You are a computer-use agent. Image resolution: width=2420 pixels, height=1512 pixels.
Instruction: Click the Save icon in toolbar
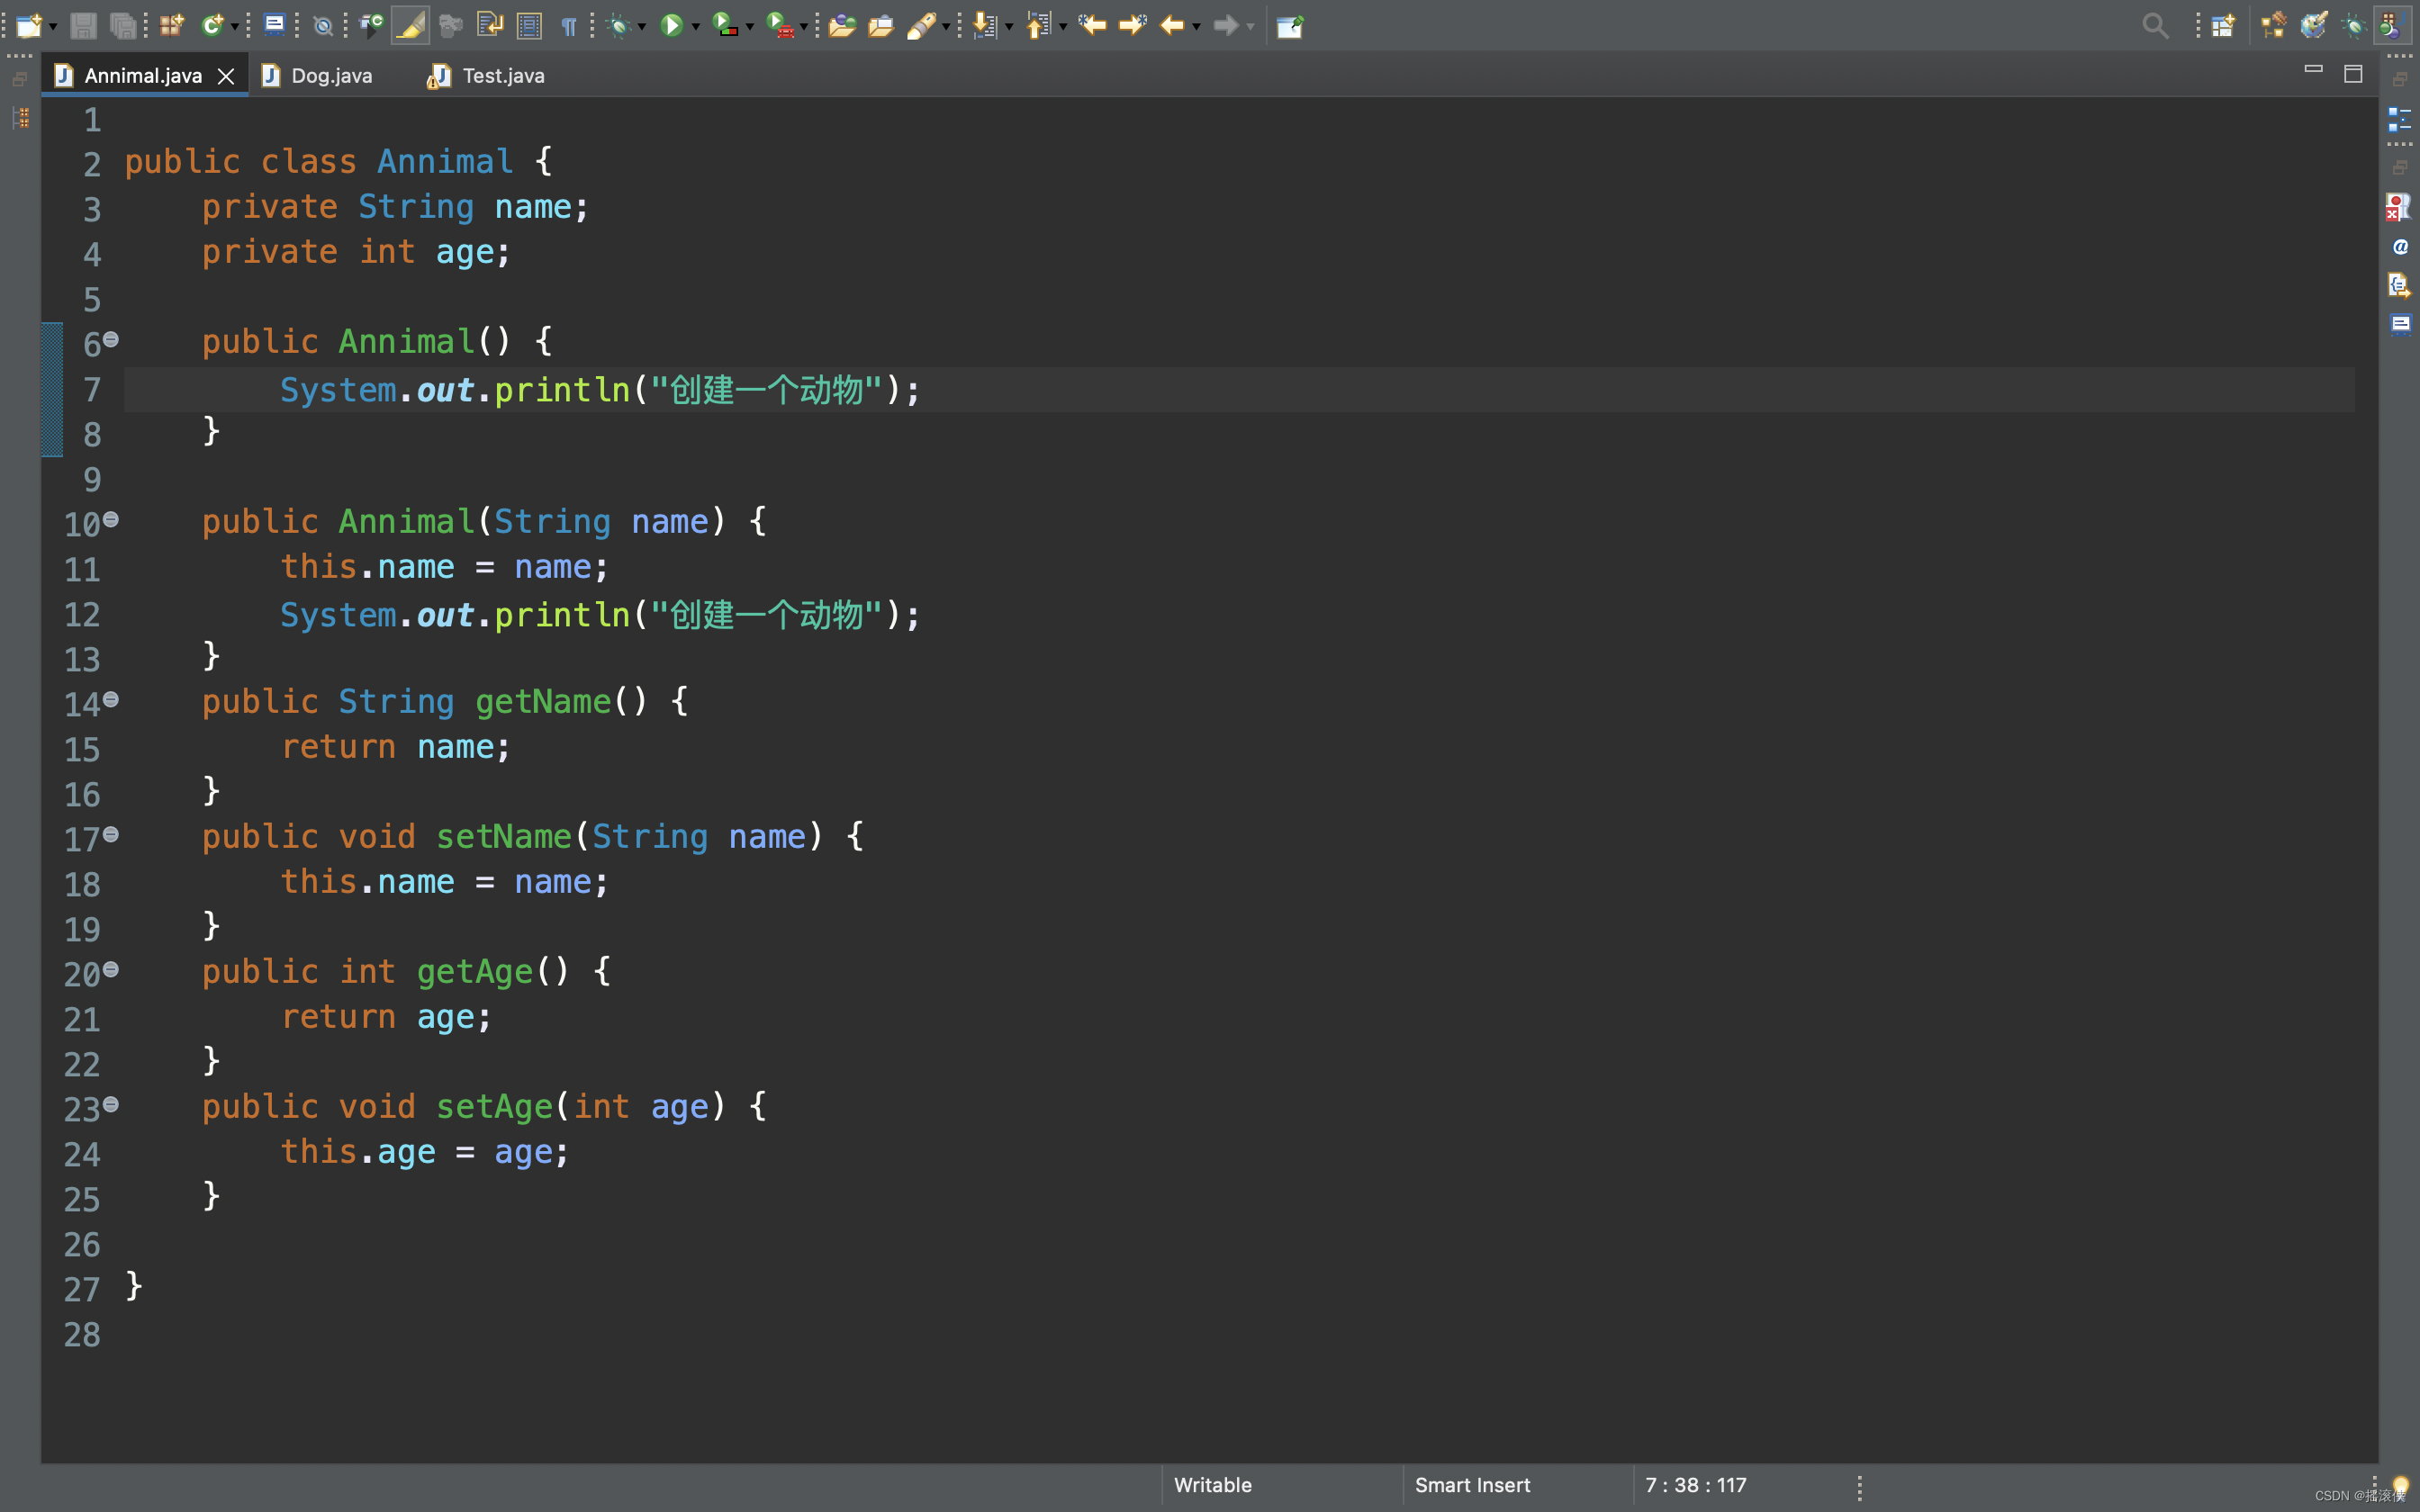tap(83, 25)
